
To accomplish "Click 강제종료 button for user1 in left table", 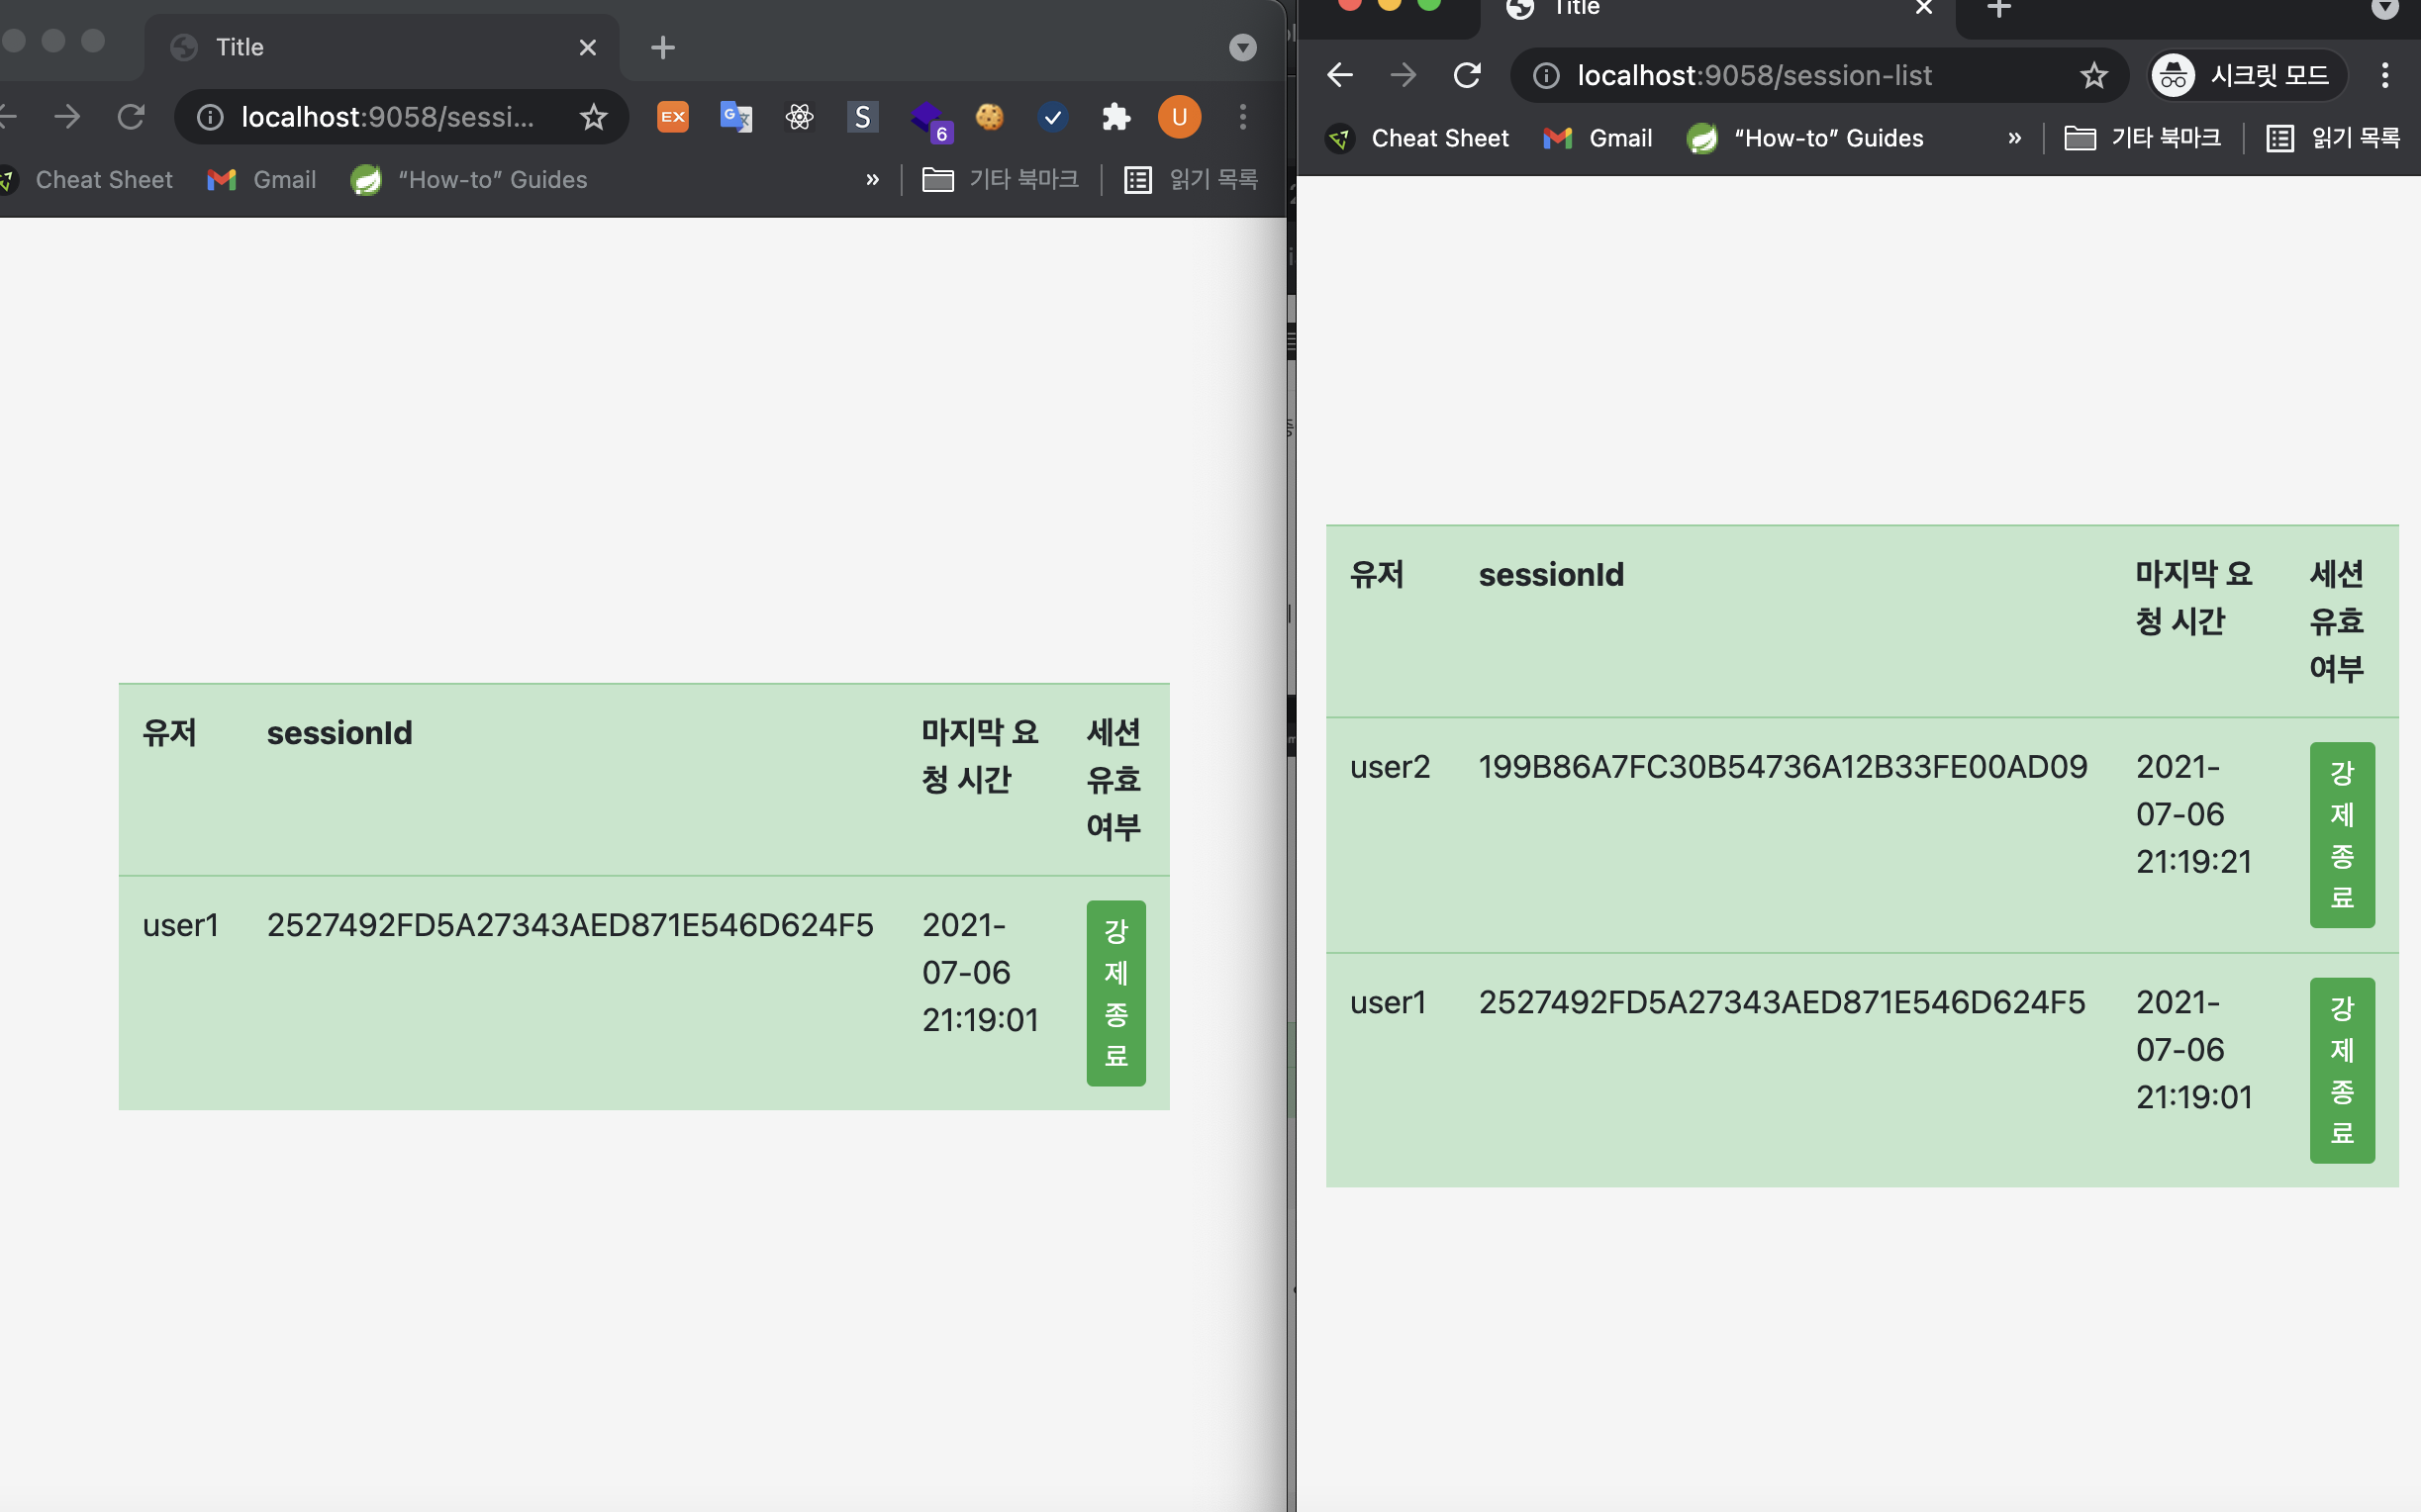I will coord(1115,992).
